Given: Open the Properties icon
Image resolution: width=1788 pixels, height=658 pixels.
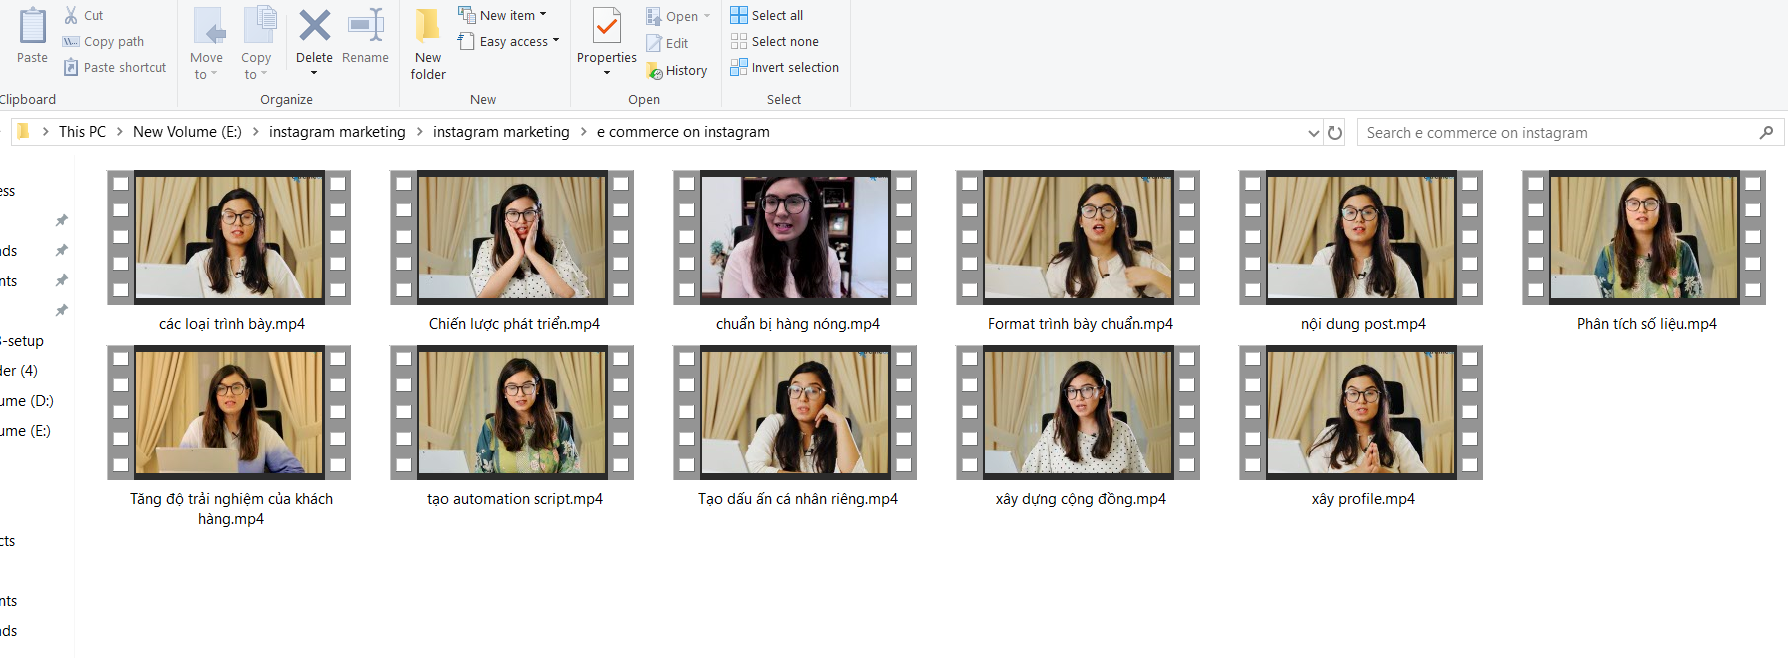Looking at the screenshot, I should [606, 27].
